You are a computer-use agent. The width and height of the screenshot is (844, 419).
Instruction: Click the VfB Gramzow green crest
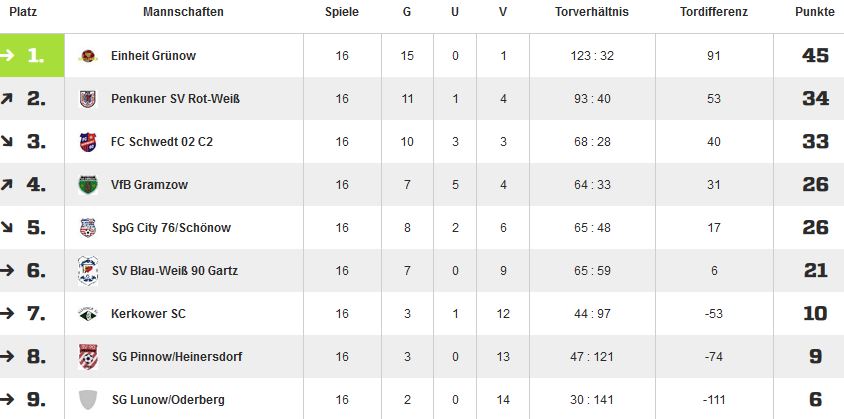88,185
